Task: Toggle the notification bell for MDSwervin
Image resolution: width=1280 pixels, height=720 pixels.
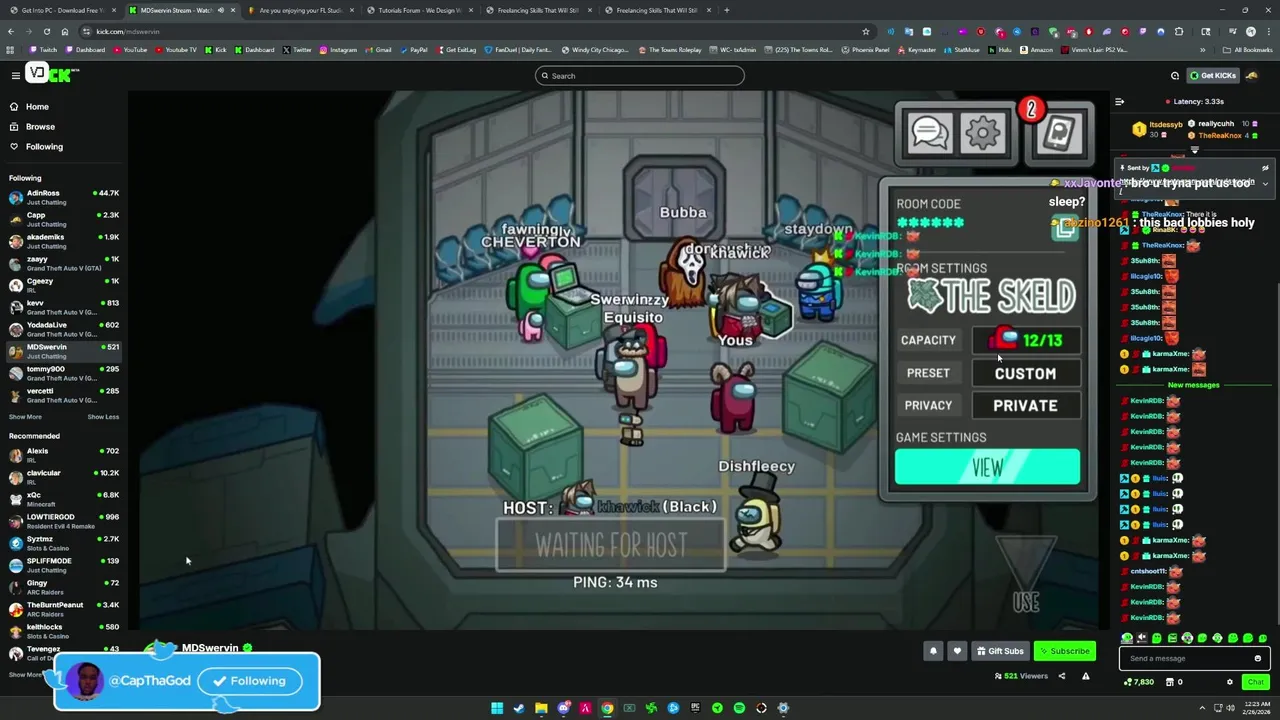Action: (x=933, y=651)
